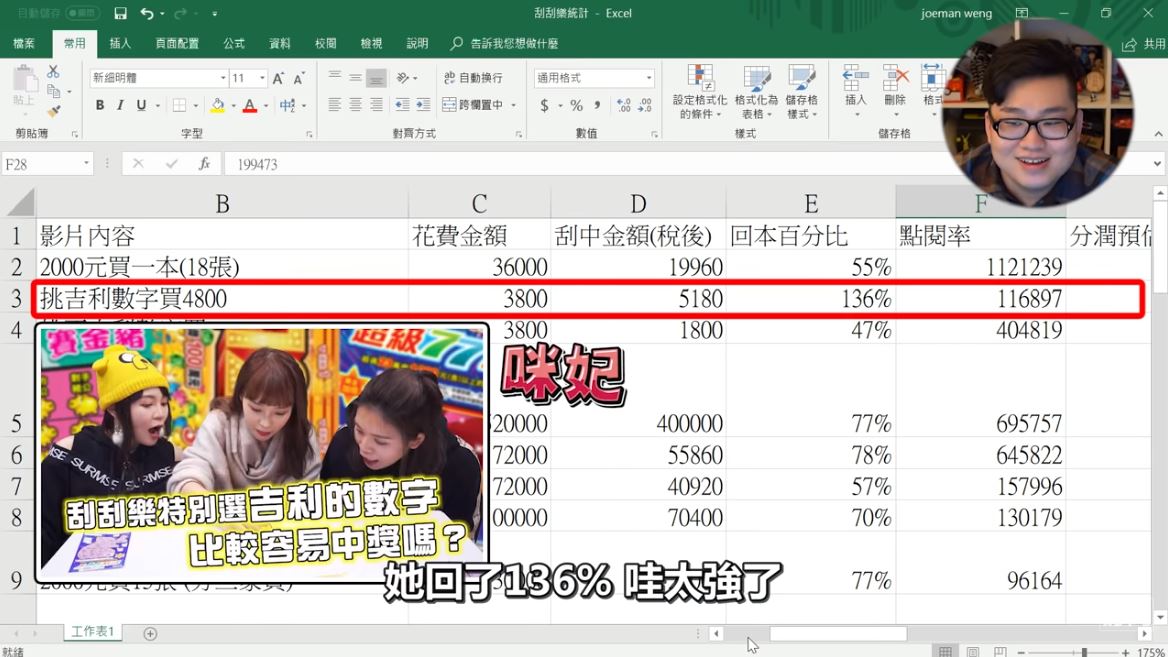Select the 工作表1 sheet tab
1168x657 pixels.
point(93,632)
